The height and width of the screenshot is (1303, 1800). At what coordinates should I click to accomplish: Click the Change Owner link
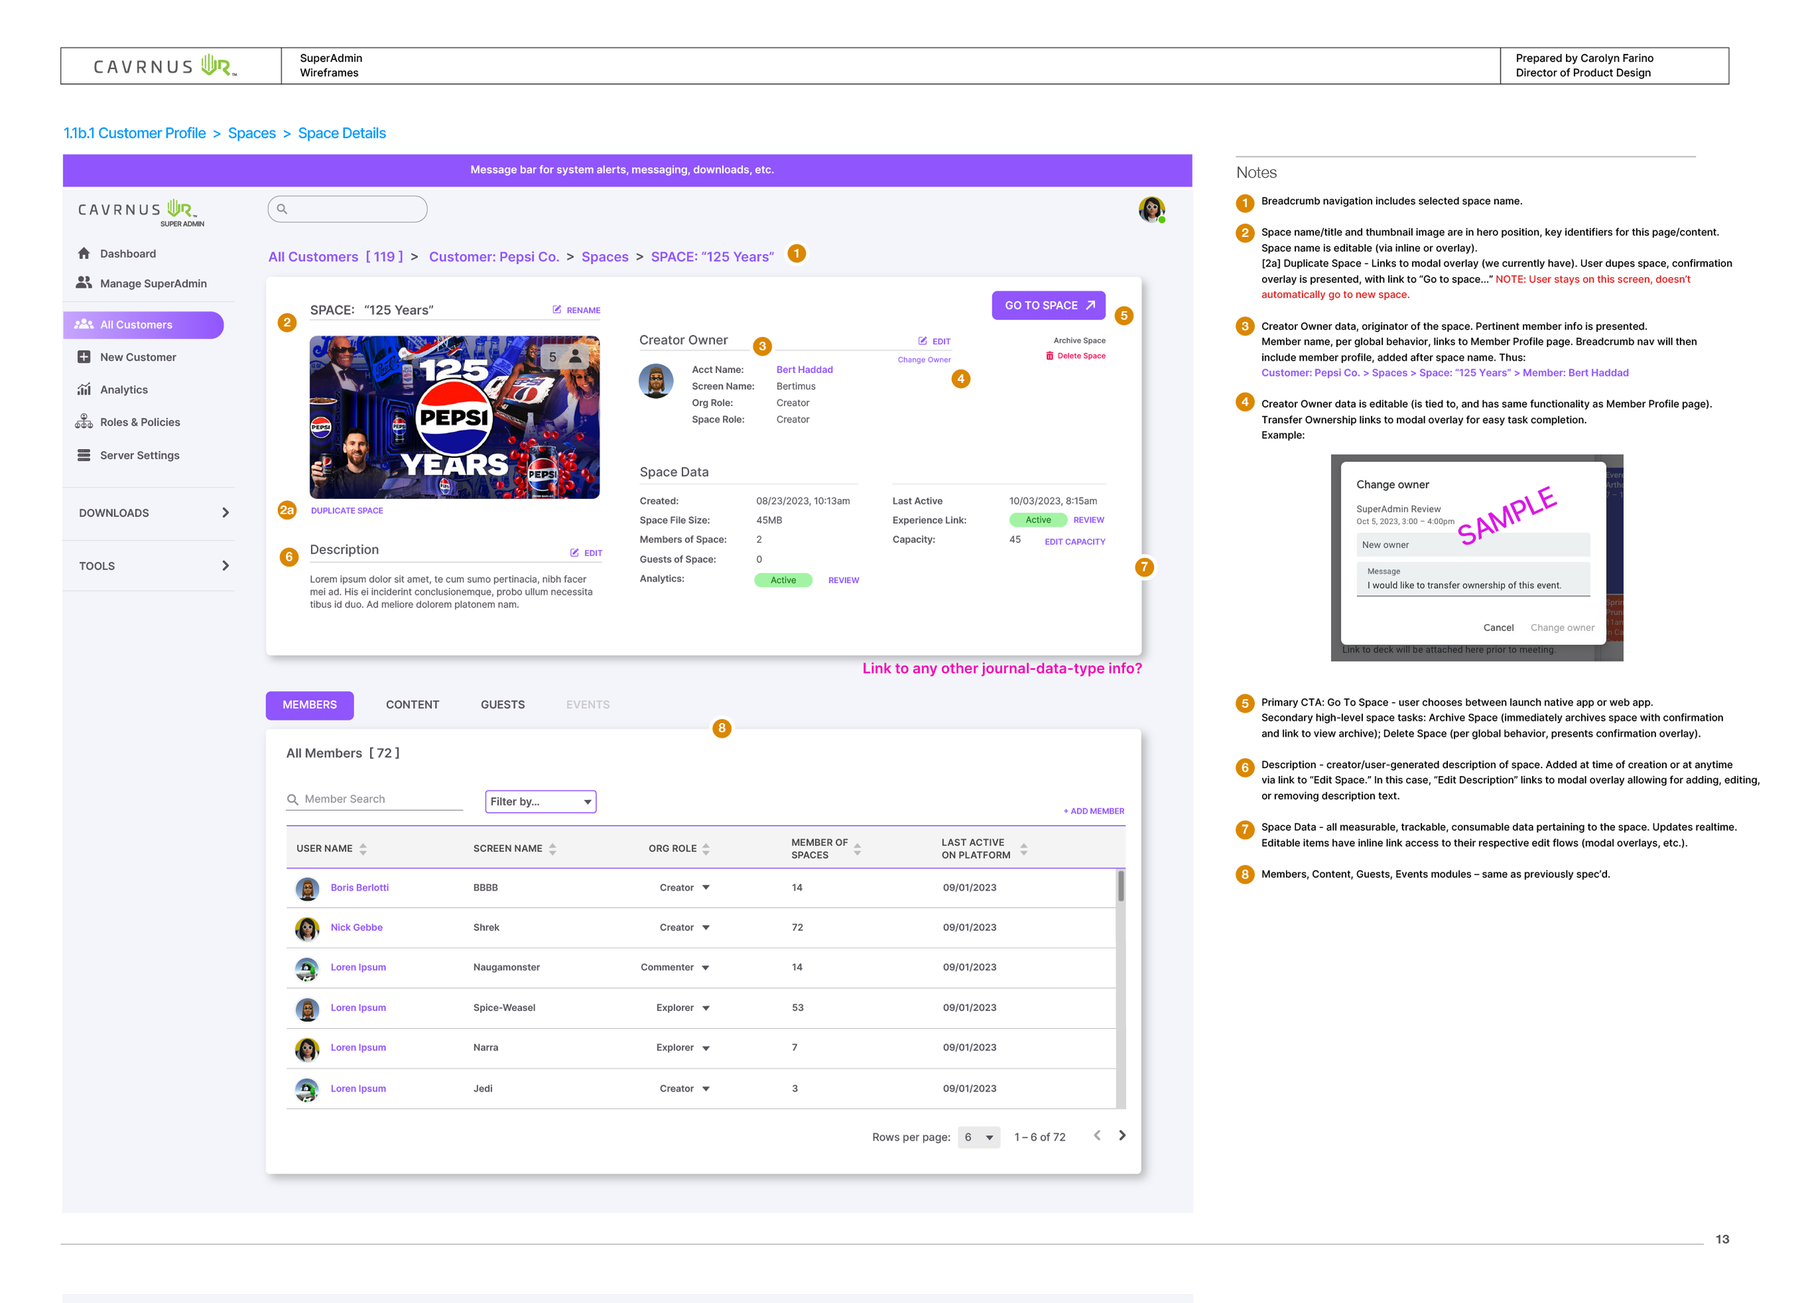tap(924, 360)
